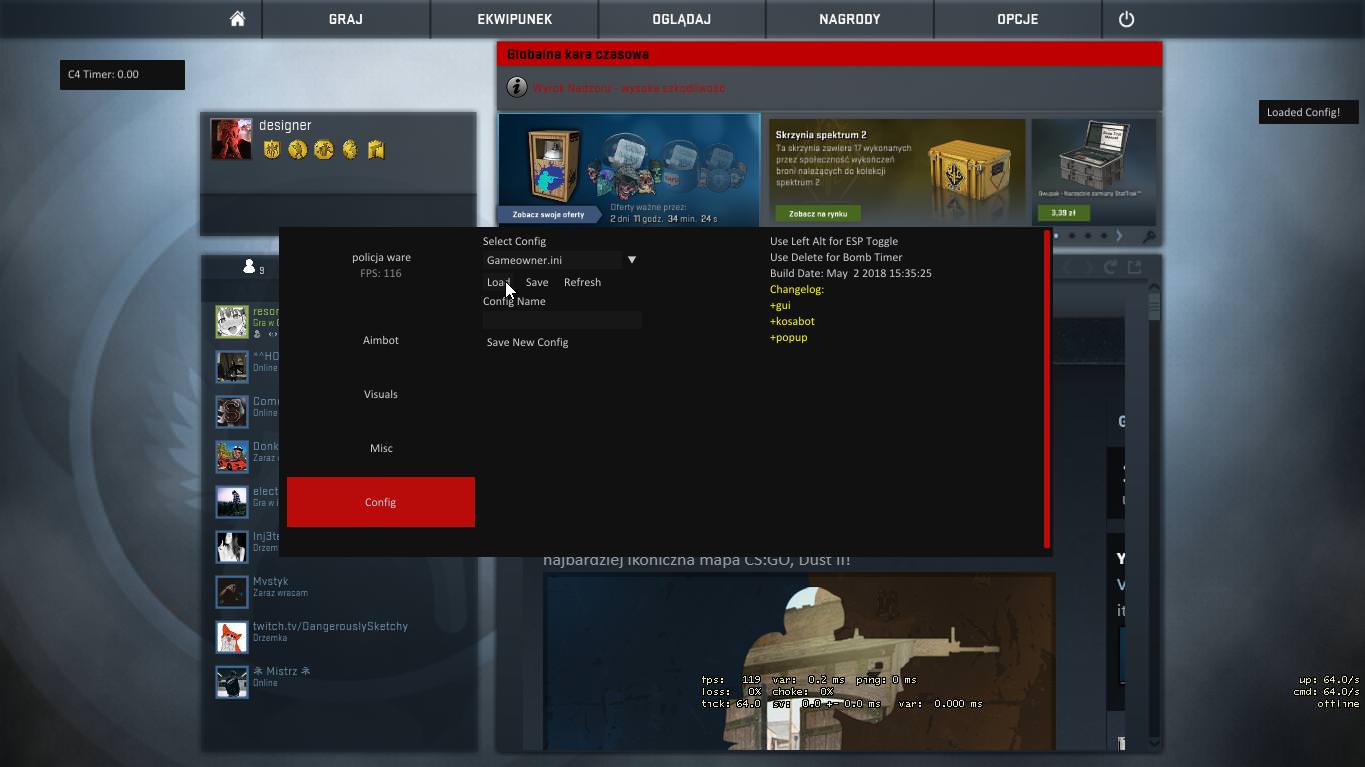Open the news panel in external browser icon

[1134, 267]
